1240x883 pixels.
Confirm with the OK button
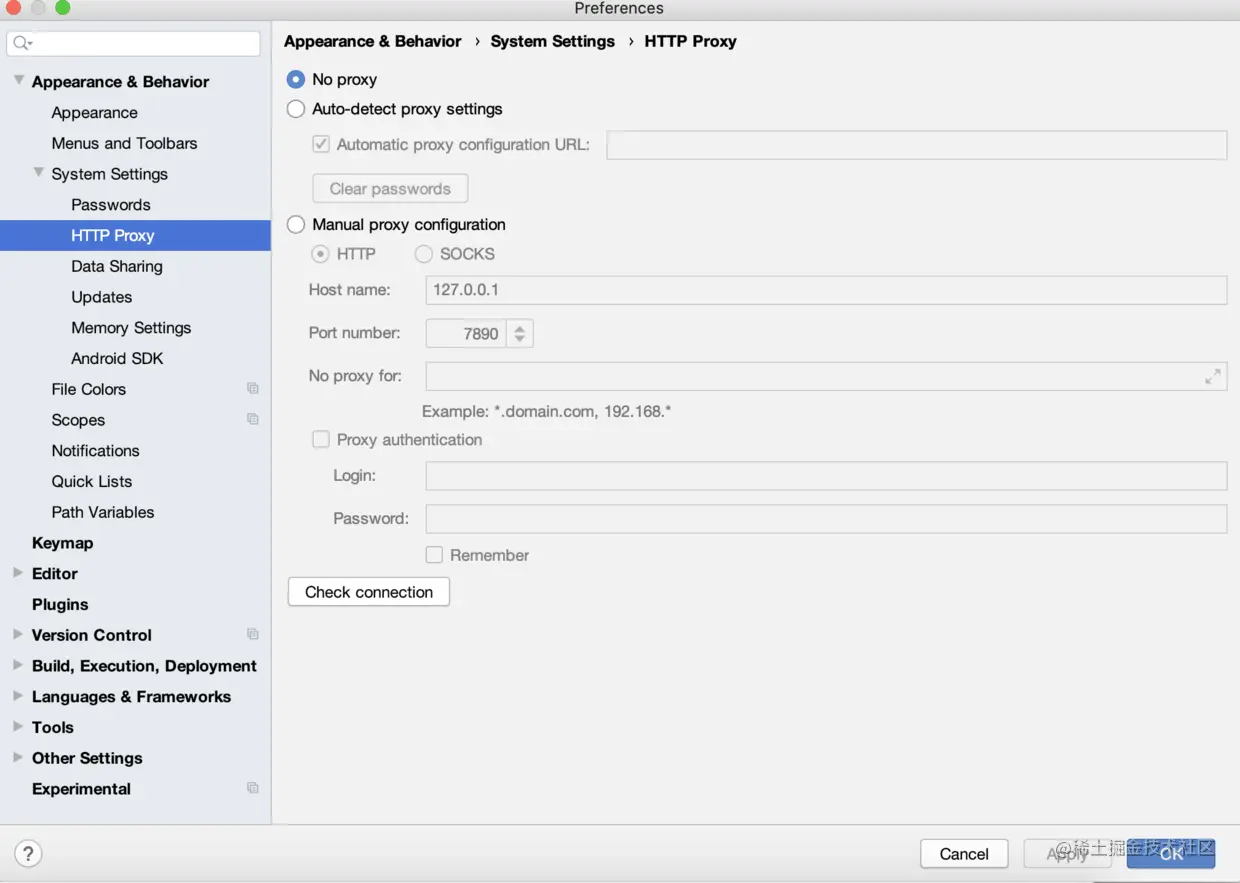pos(1171,854)
